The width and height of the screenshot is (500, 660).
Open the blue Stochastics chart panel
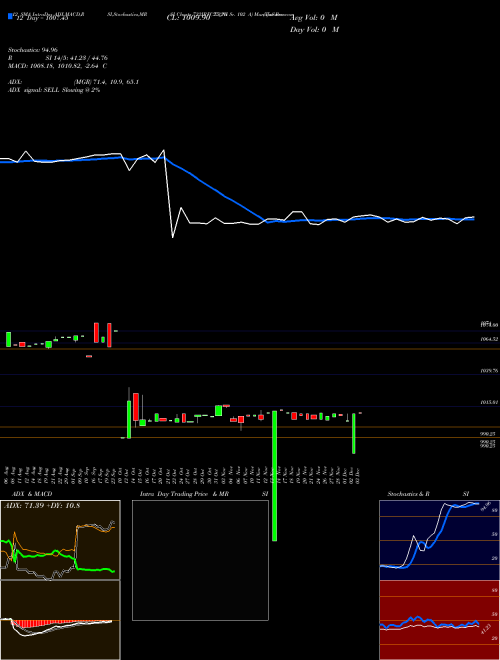439,540
